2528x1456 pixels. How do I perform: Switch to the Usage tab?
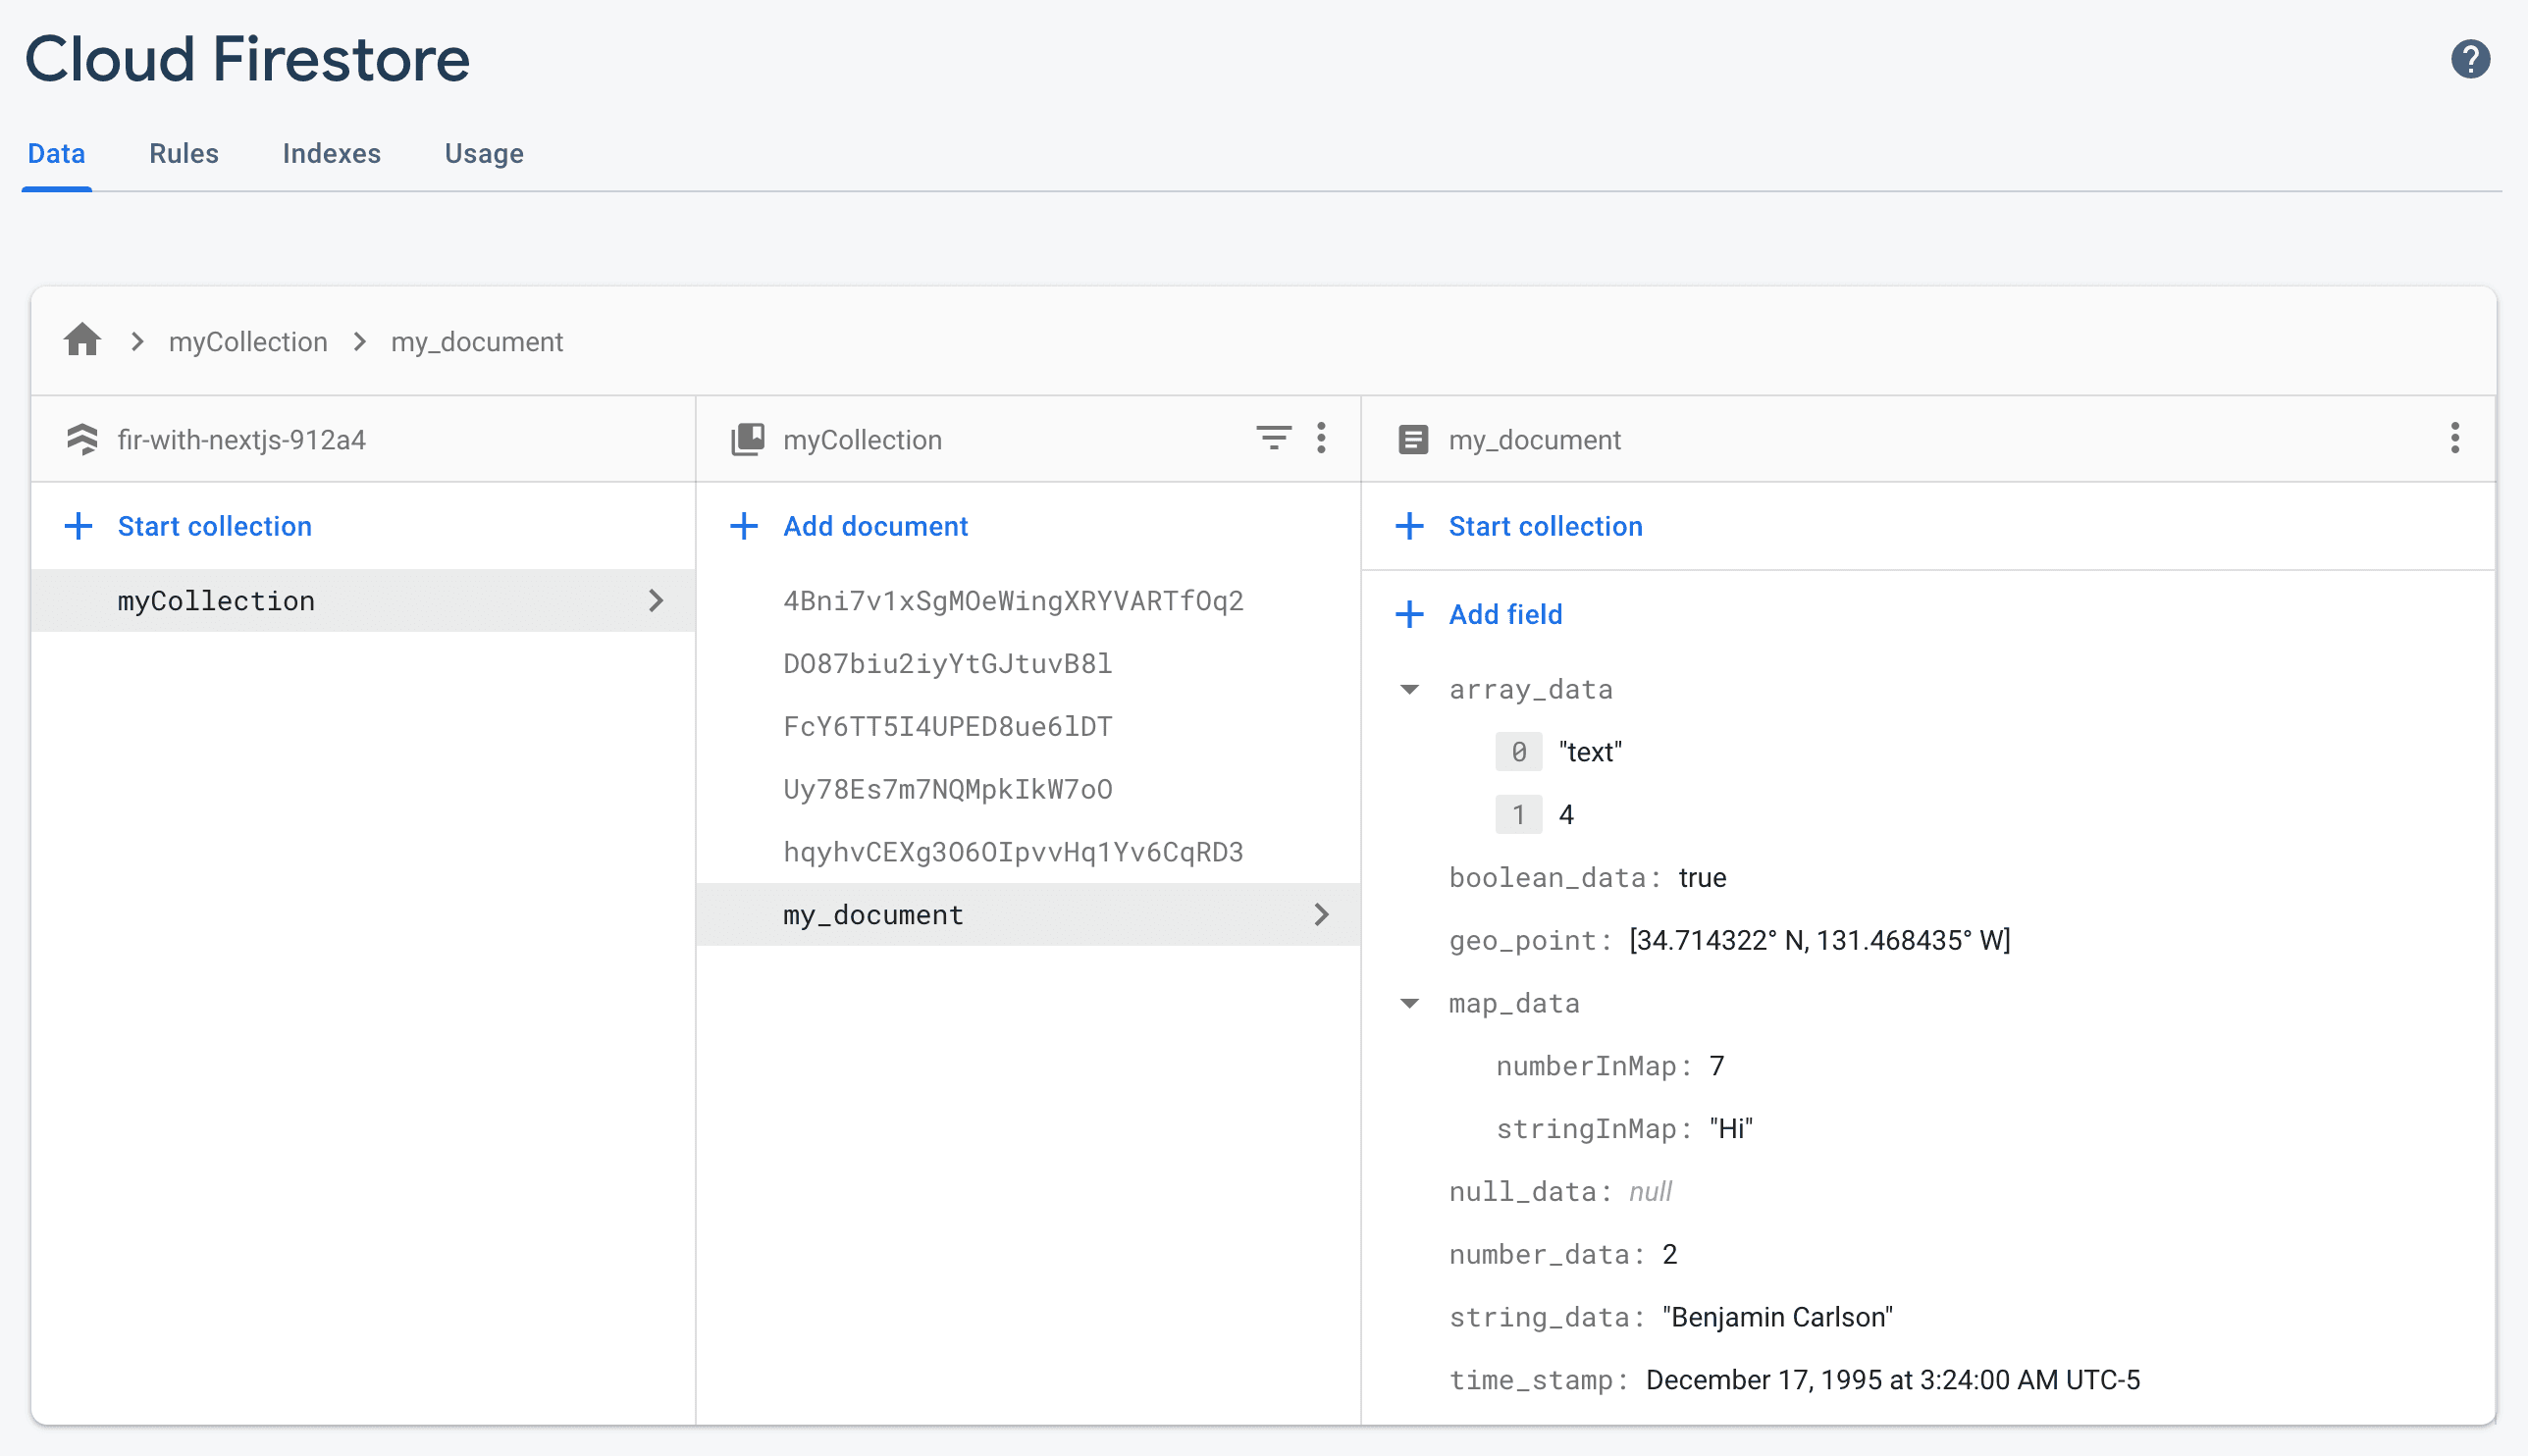(484, 153)
